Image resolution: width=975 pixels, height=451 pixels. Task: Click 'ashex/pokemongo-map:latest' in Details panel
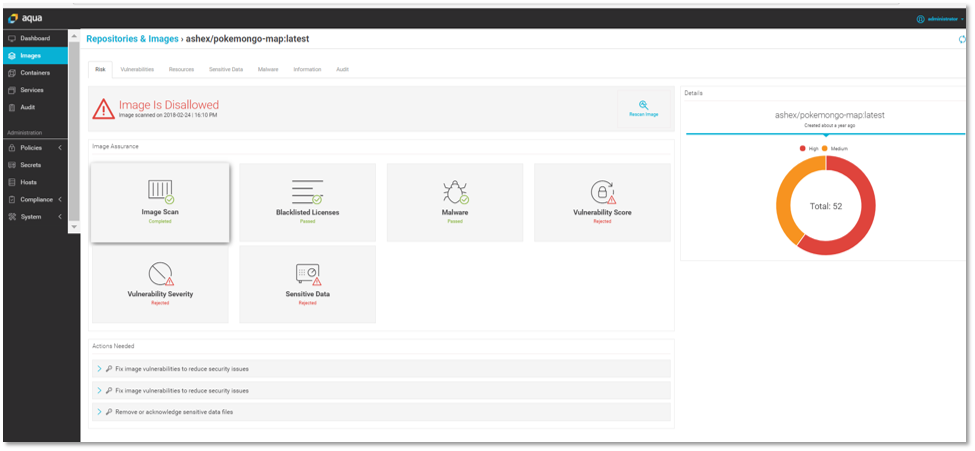pyautogui.click(x=829, y=115)
